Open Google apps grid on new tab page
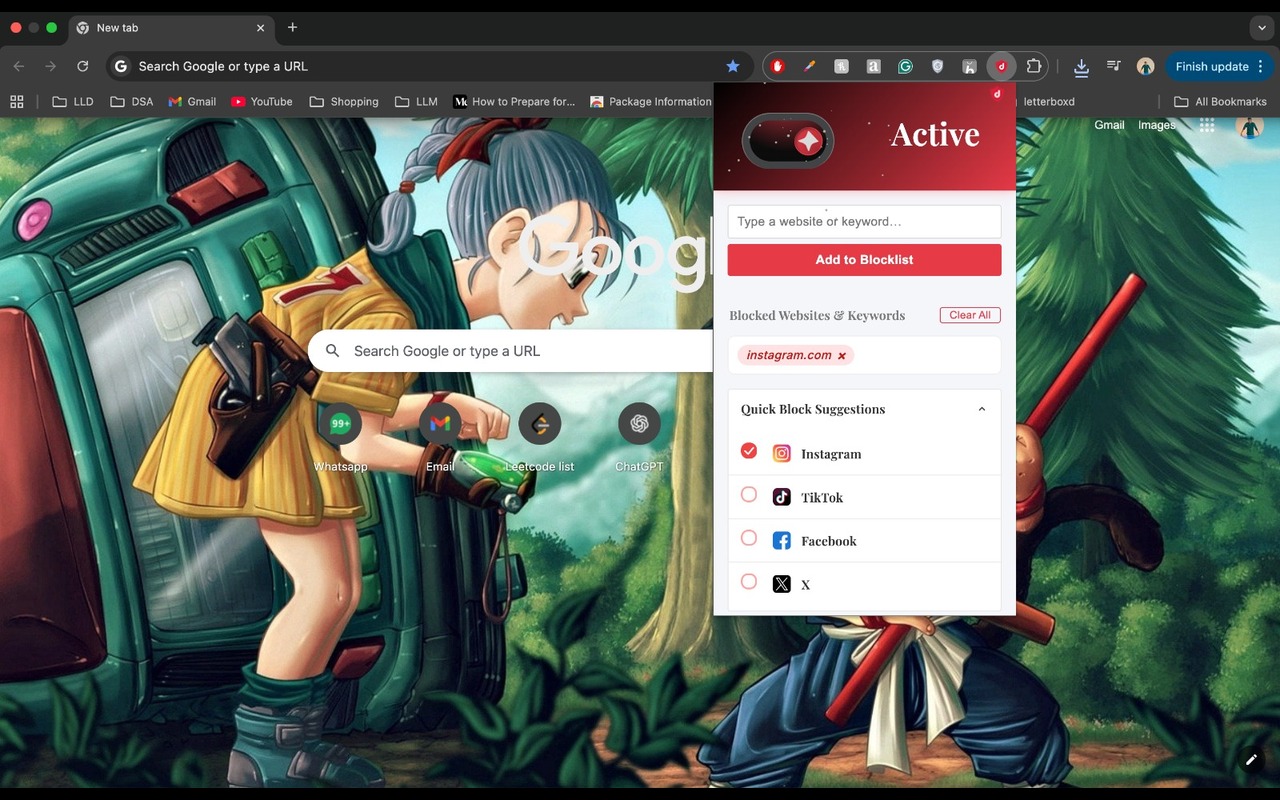Viewport: 1280px width, 800px height. click(1207, 125)
